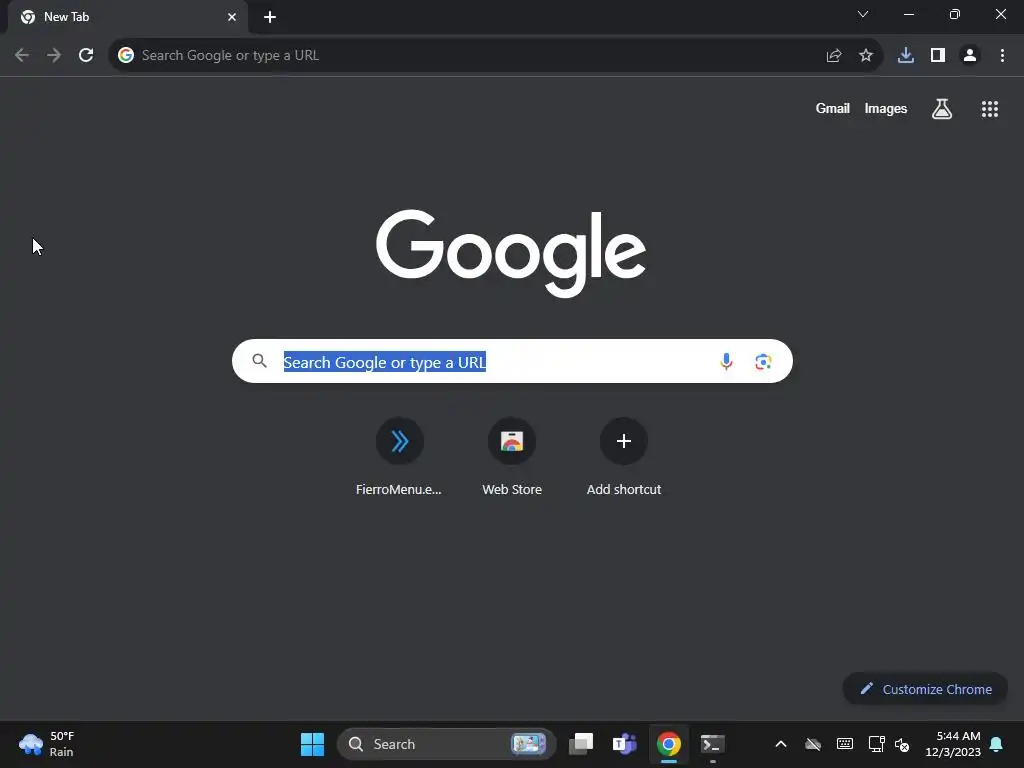Click the Google search box
This screenshot has width=1024, height=768.
click(x=512, y=361)
